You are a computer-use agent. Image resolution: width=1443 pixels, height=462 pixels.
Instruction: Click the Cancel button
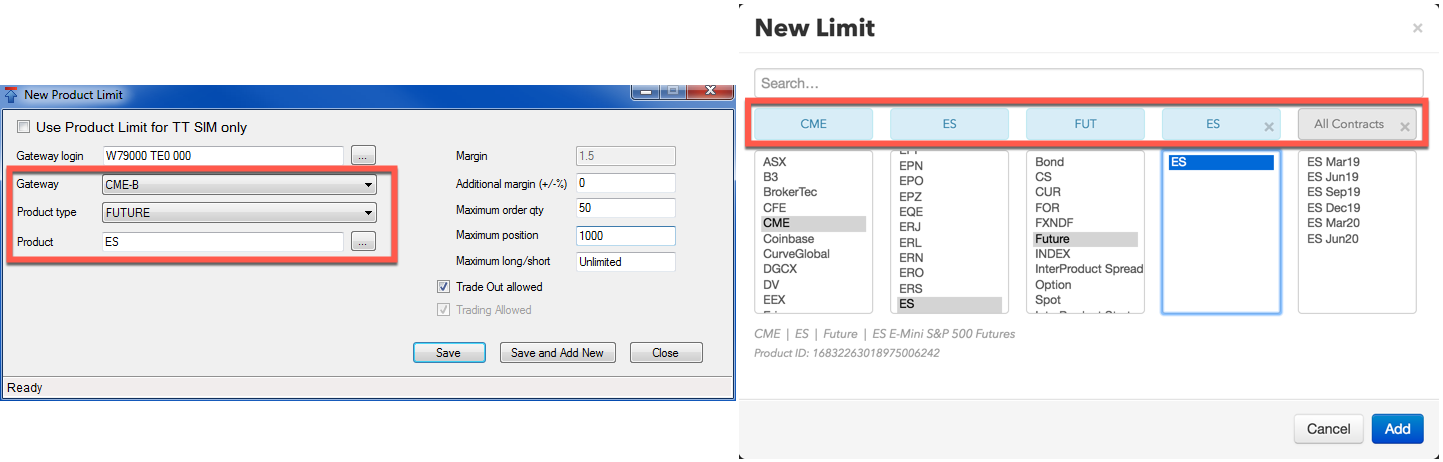click(1328, 429)
